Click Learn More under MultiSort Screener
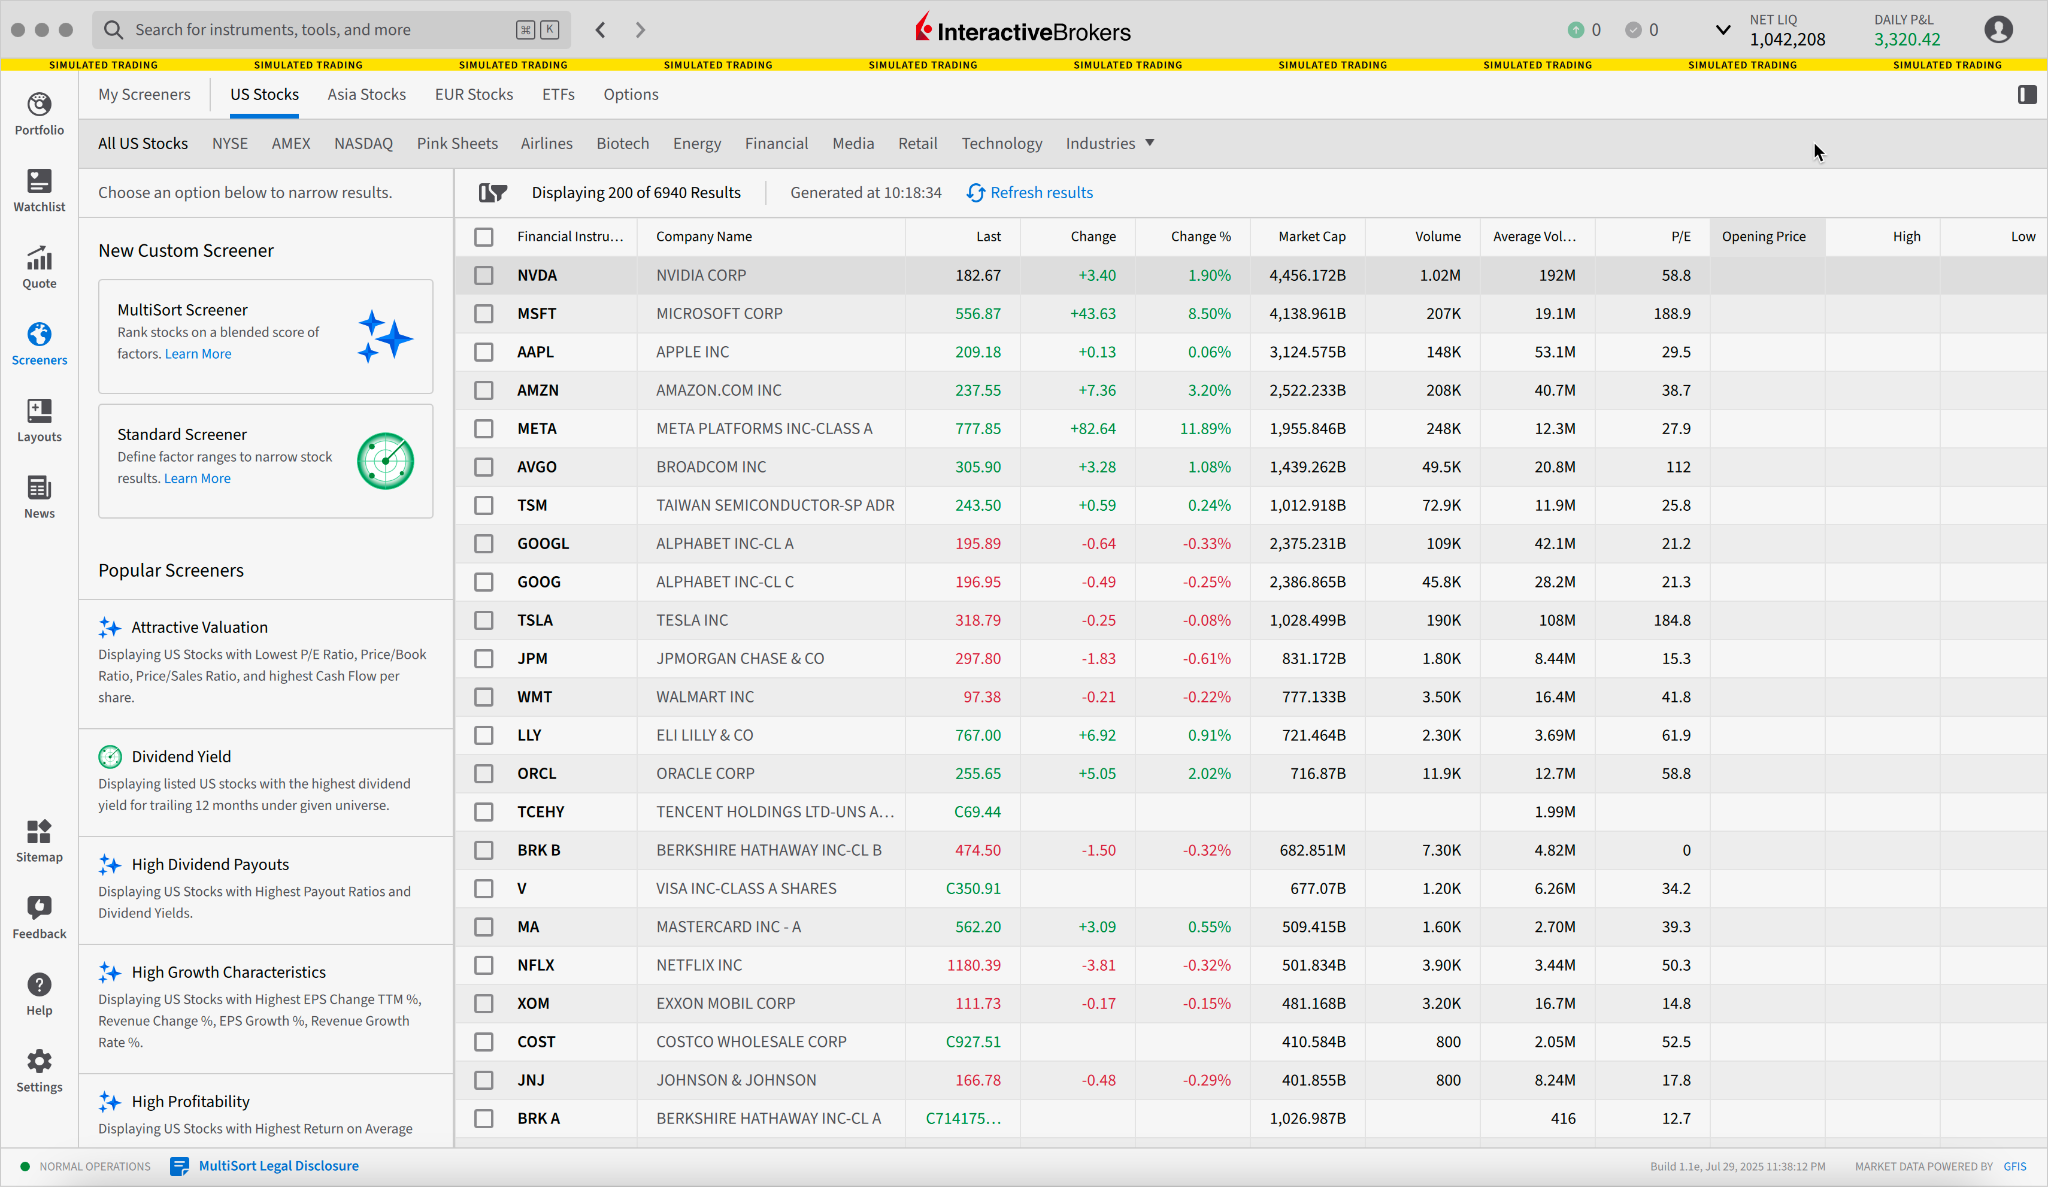This screenshot has height=1187, width=2048. (197, 353)
